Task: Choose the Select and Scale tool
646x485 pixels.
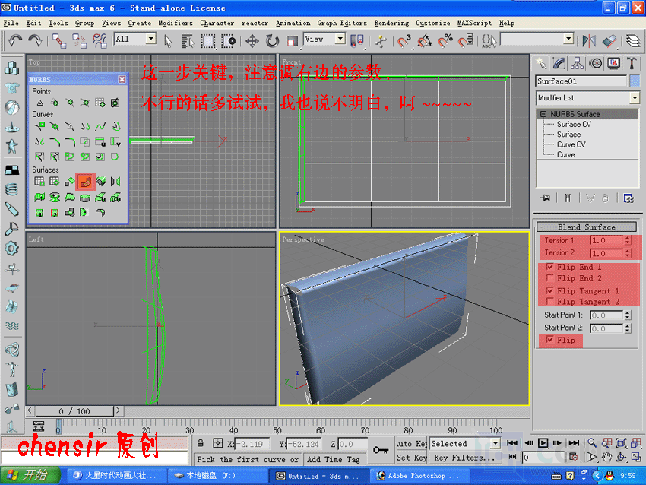Action: click(x=292, y=41)
